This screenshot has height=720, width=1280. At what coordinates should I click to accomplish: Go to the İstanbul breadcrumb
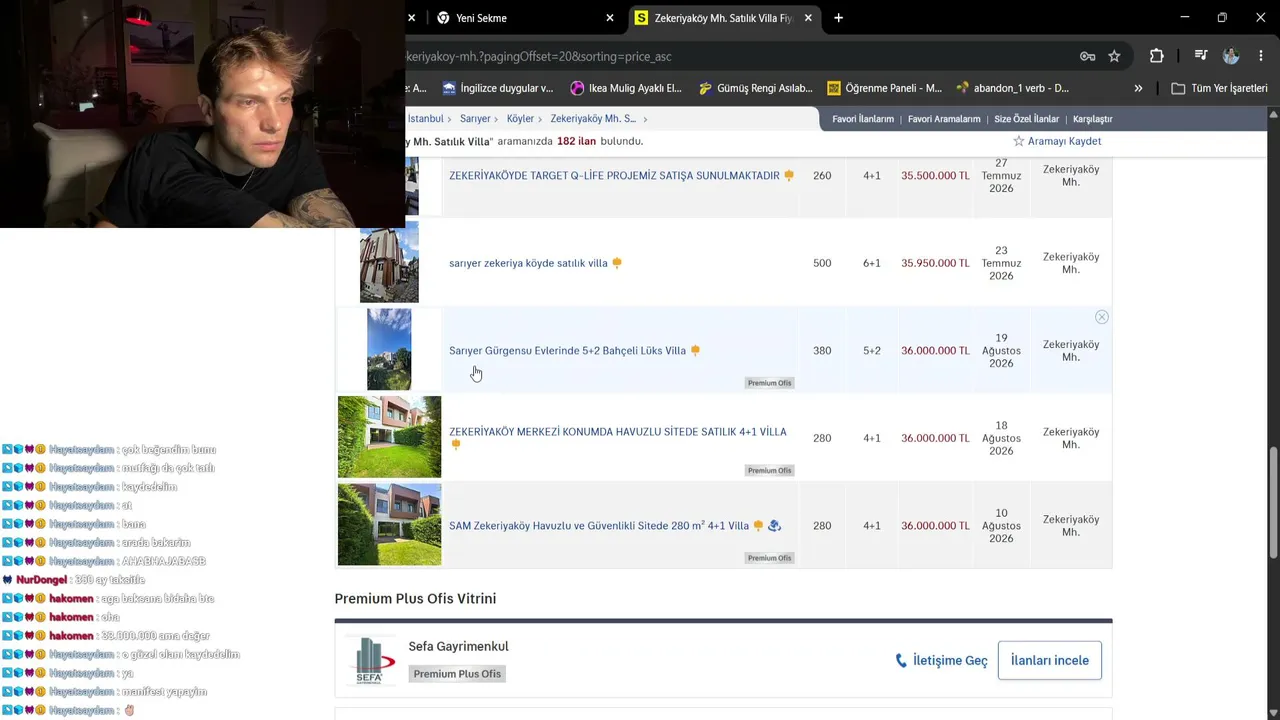click(425, 119)
